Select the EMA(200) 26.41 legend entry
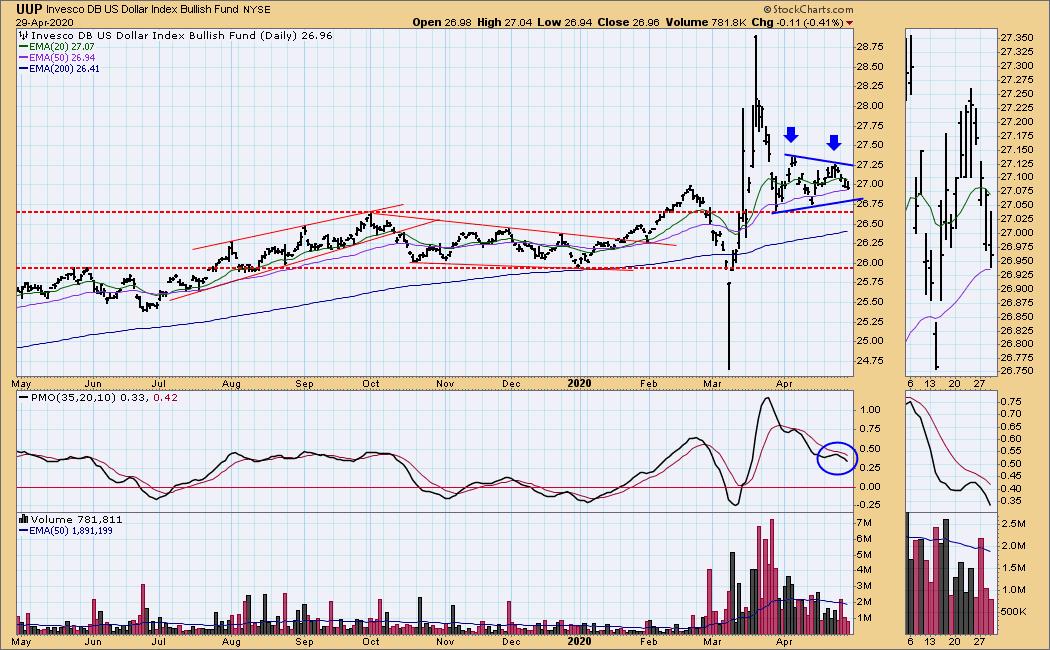Image resolution: width=1050 pixels, height=650 pixels. 60,68
